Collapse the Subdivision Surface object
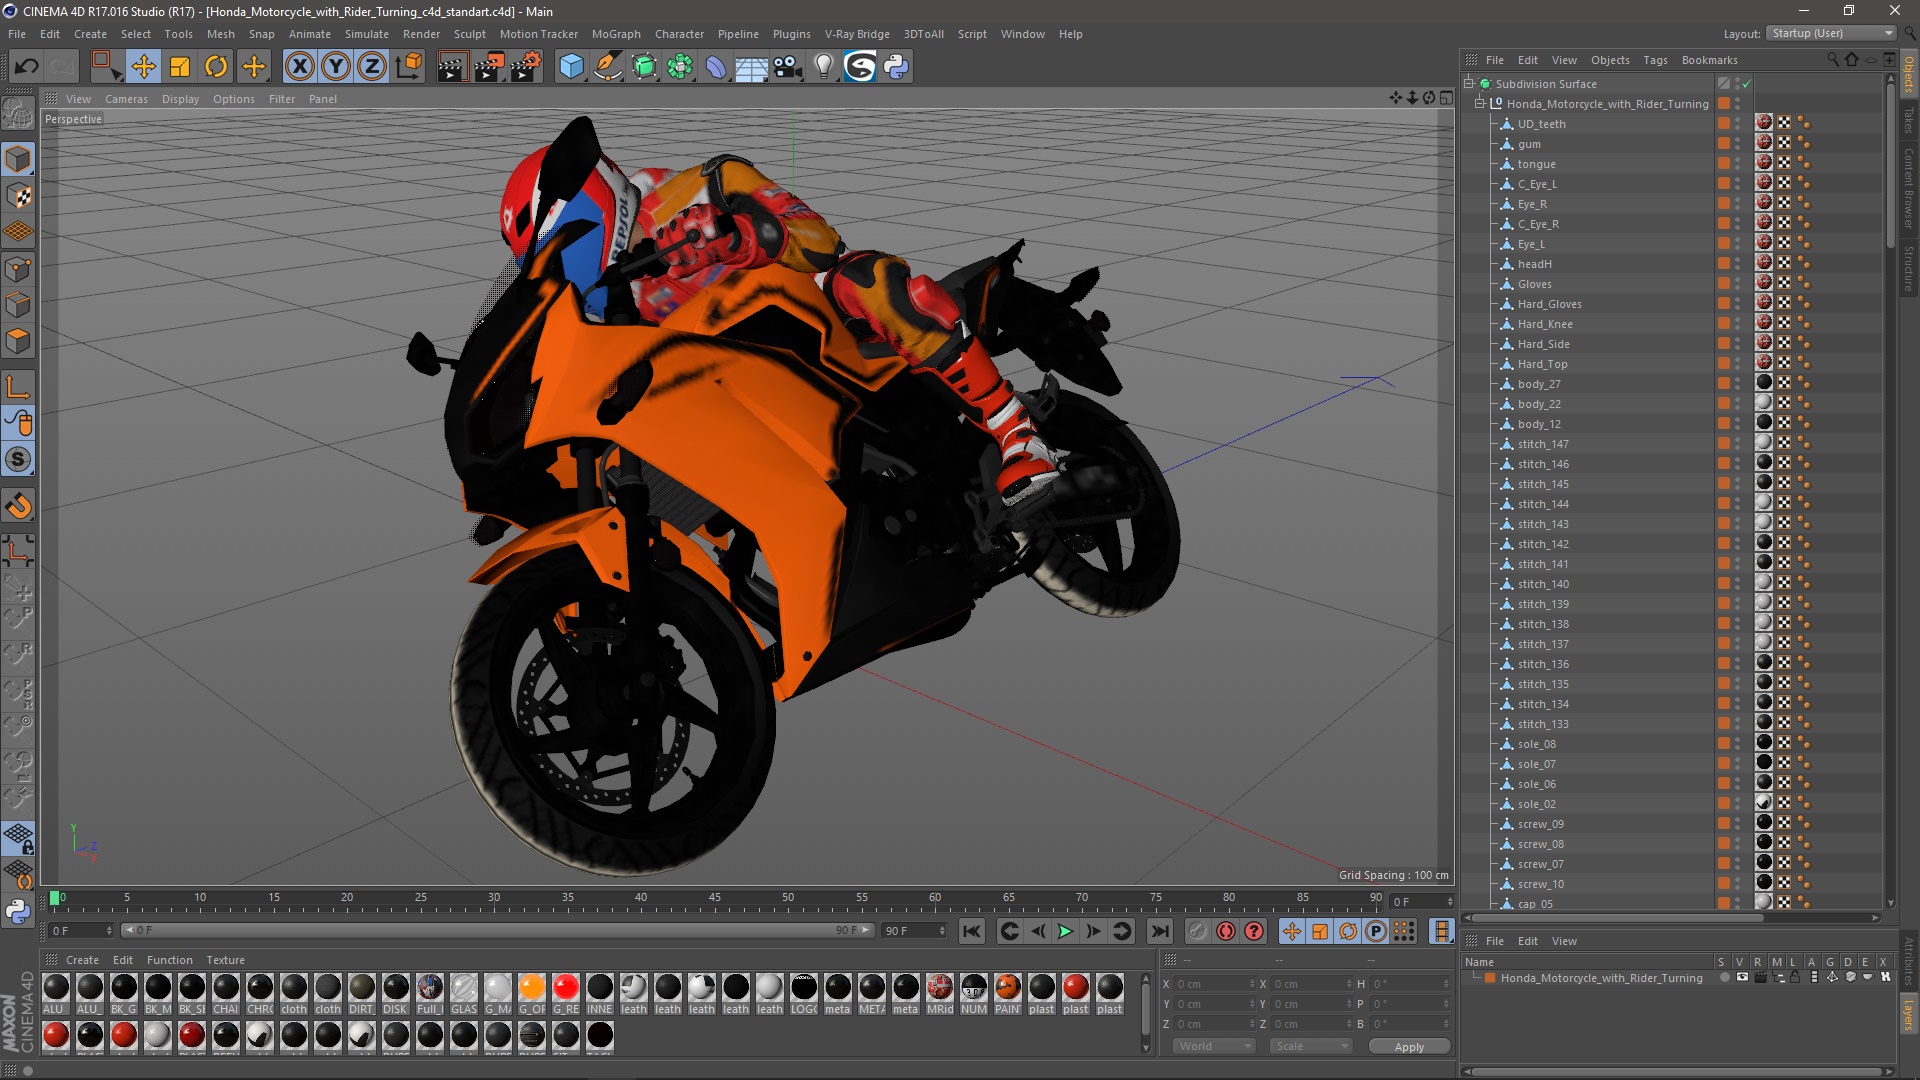This screenshot has height=1080, width=1920. [x=1469, y=83]
